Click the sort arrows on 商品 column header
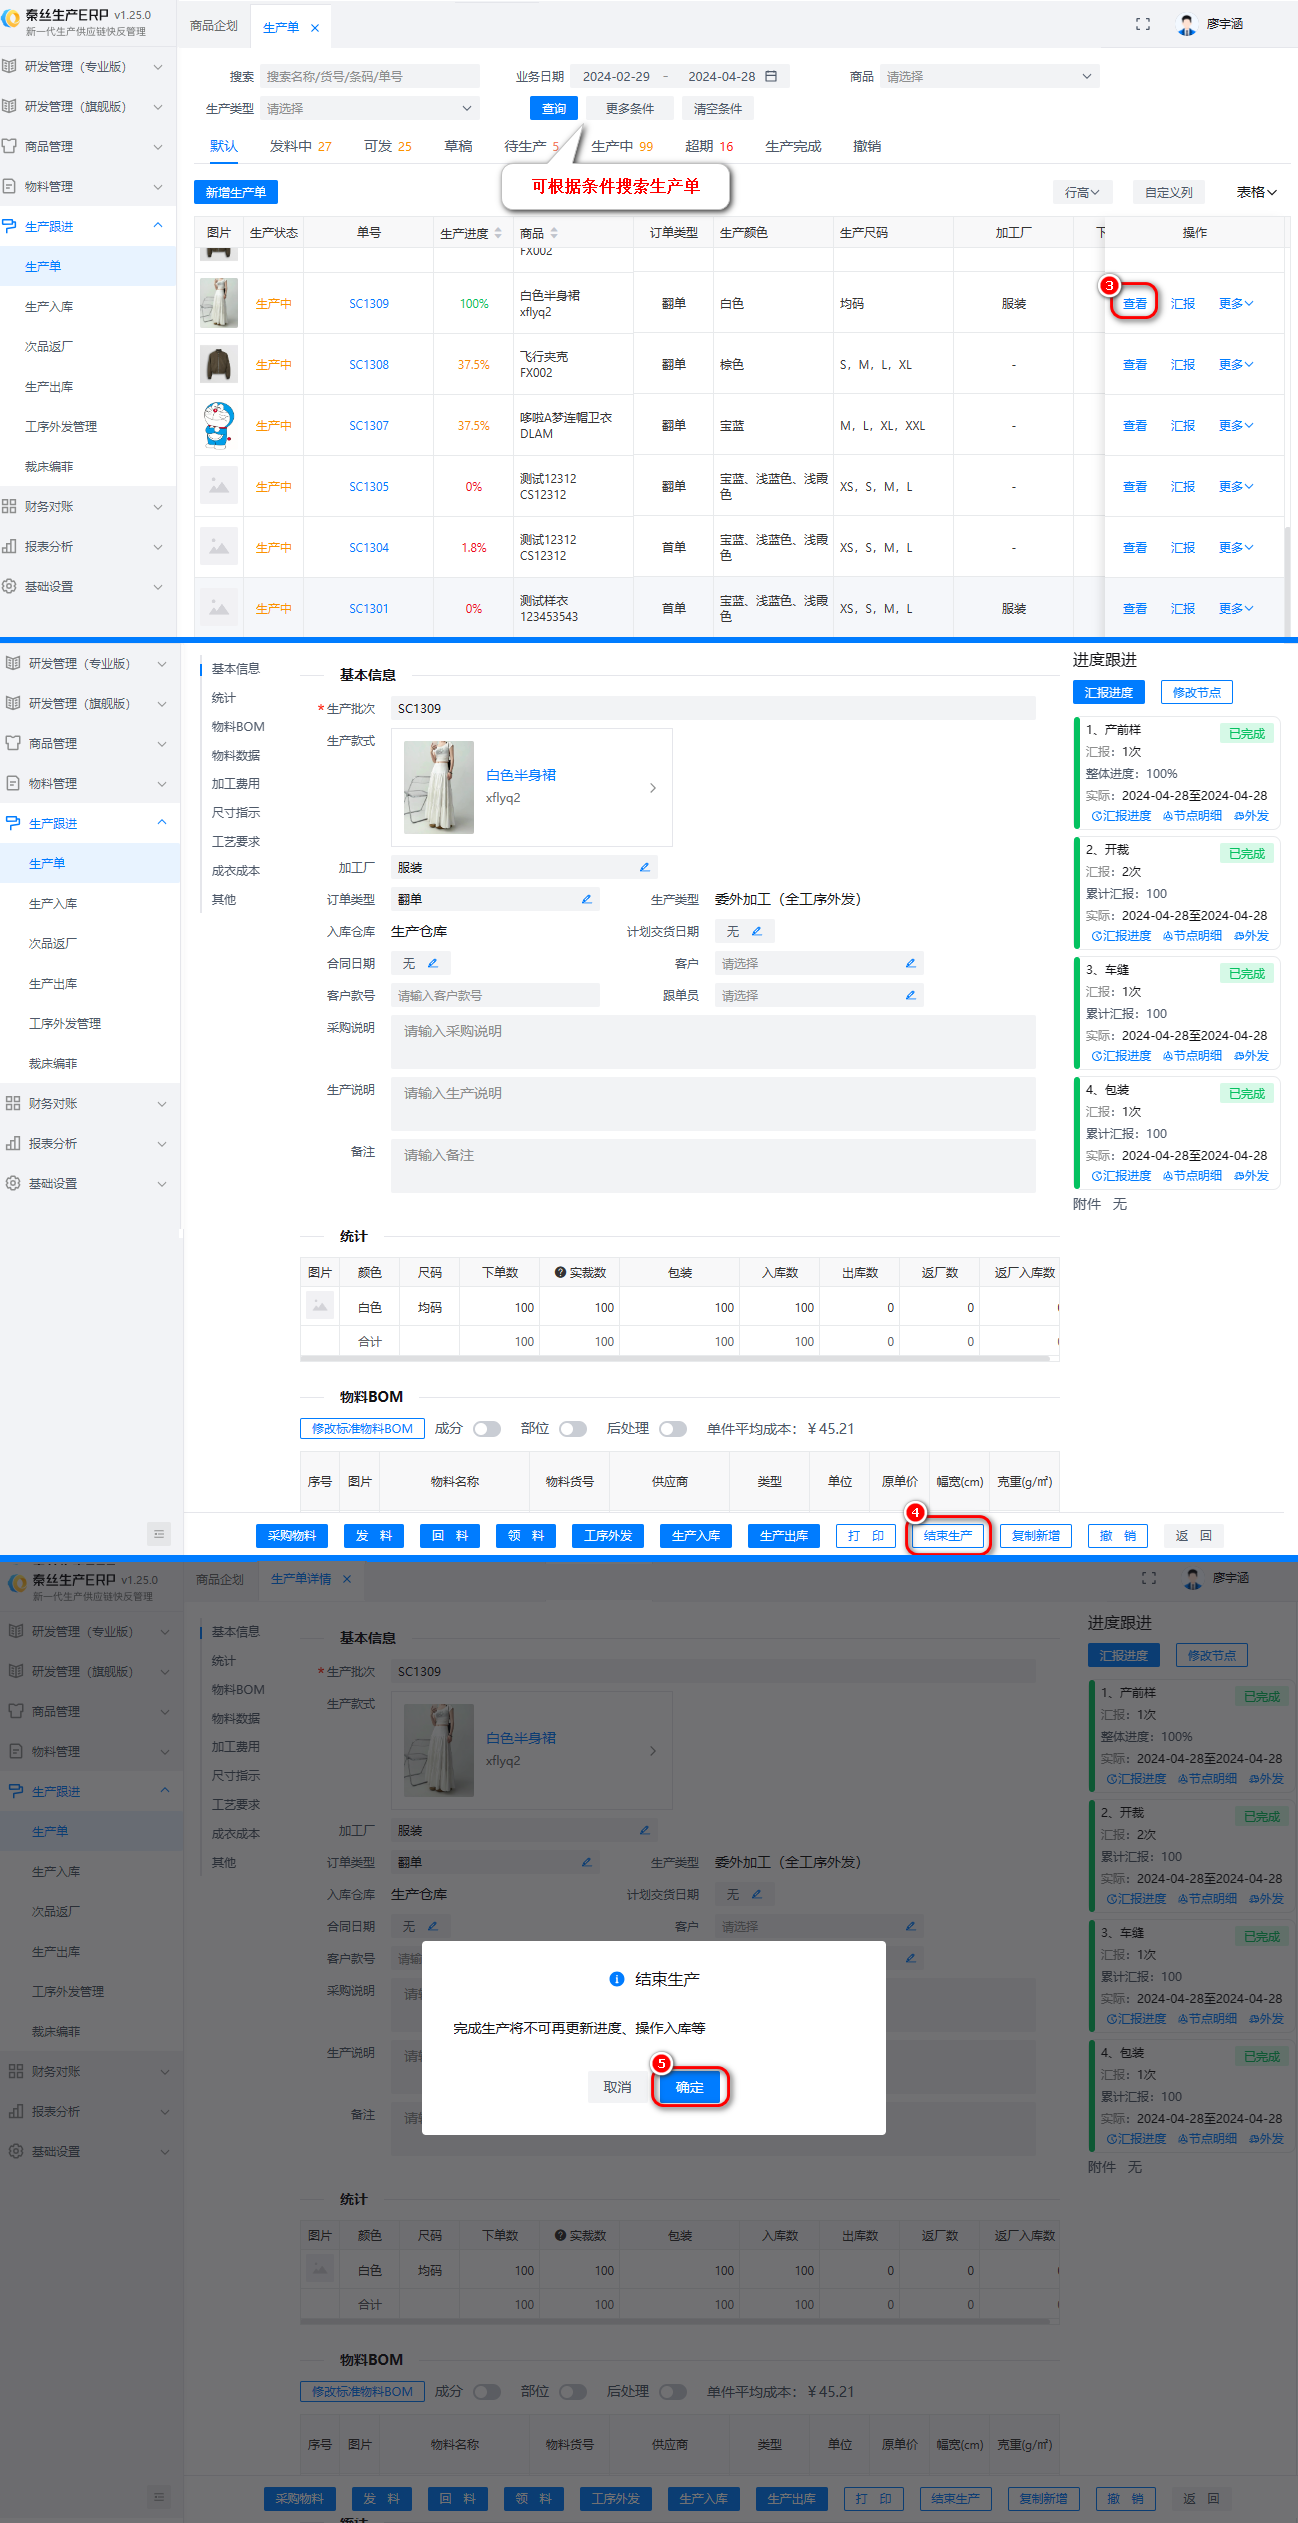The image size is (1298, 2523). tap(554, 233)
